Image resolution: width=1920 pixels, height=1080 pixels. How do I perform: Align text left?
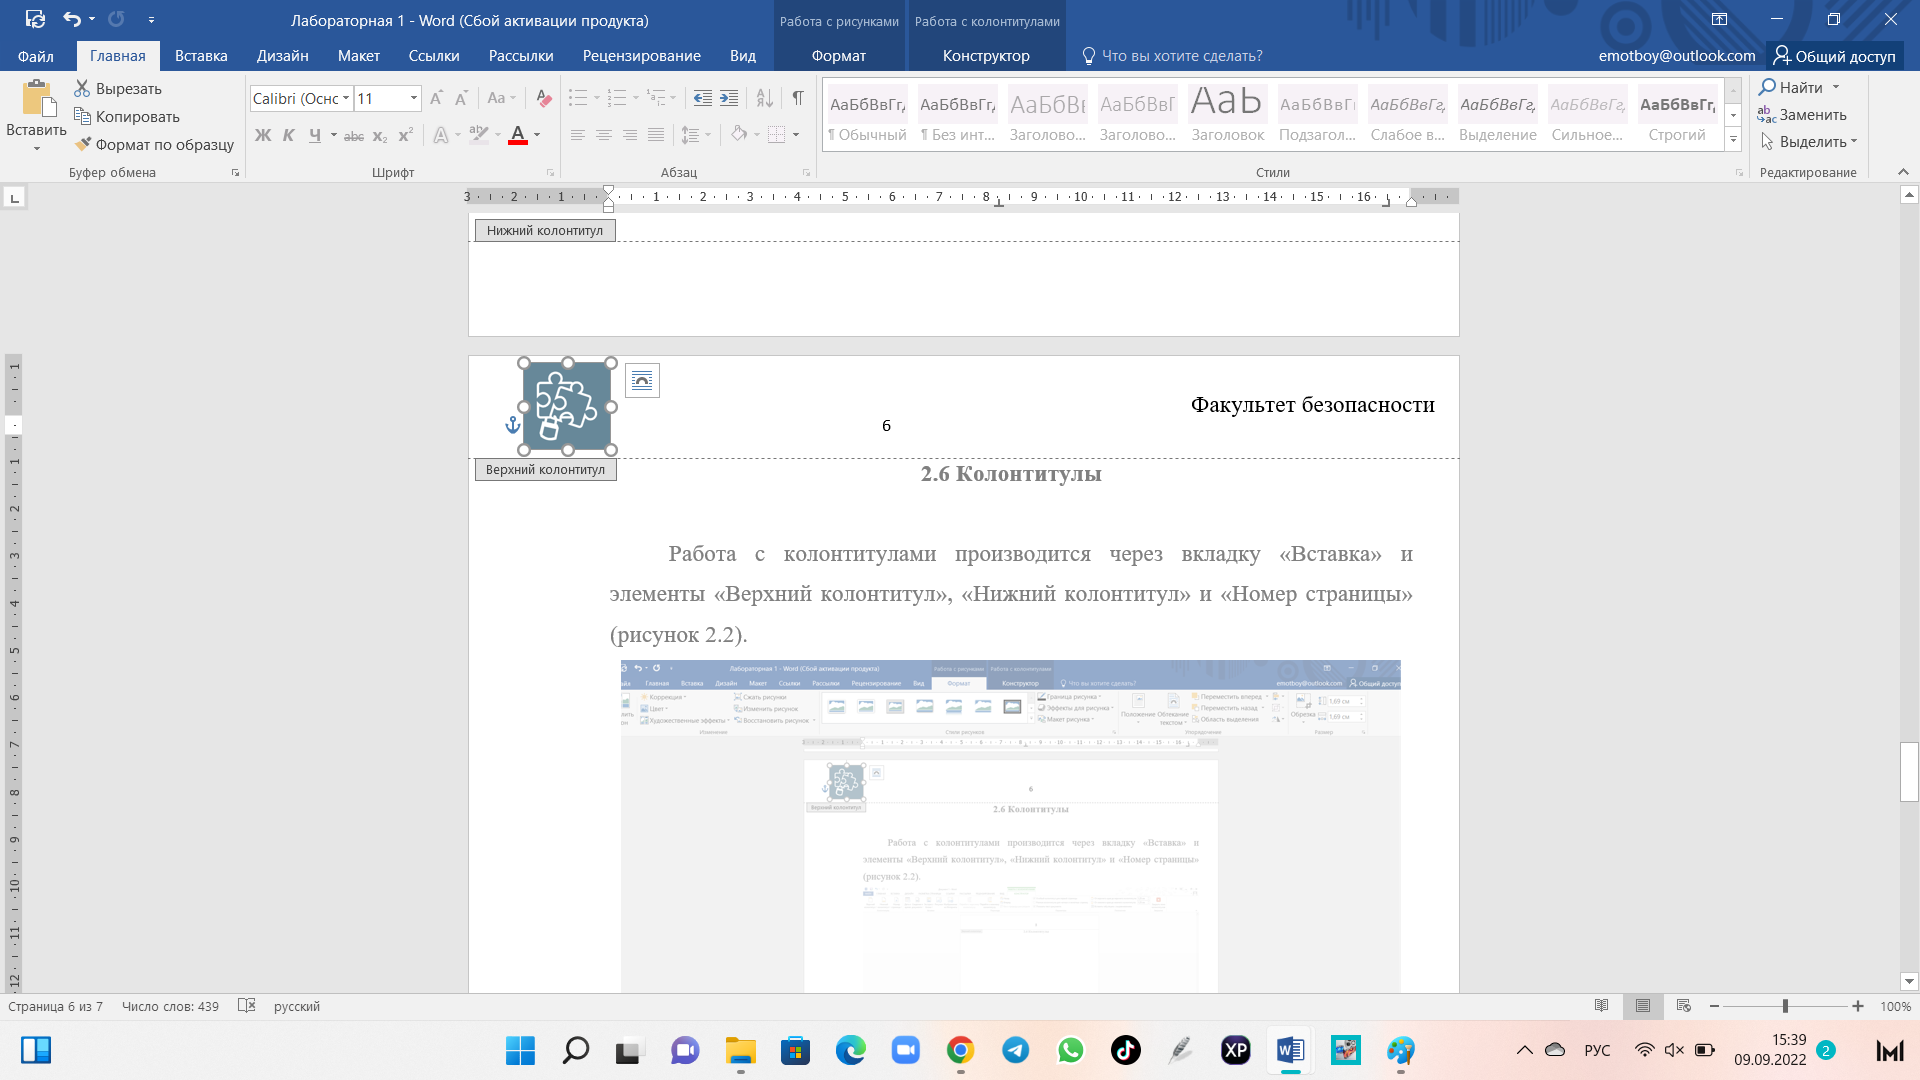point(578,135)
